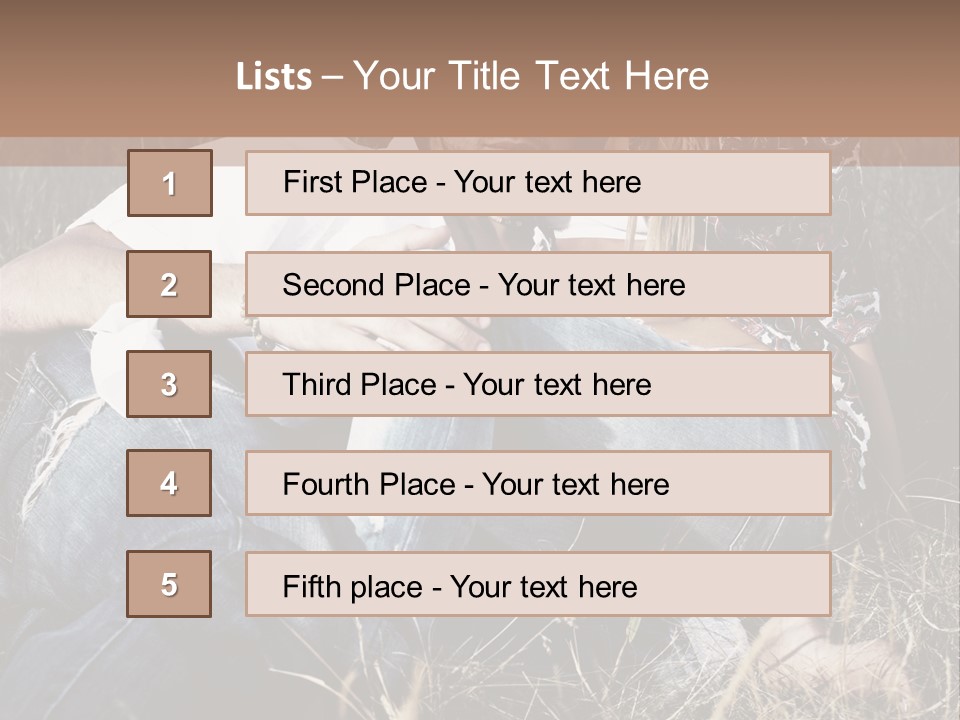This screenshot has width=960, height=720.
Task: Click the word "Fifth" in the last row
Action: pyautogui.click(x=311, y=586)
